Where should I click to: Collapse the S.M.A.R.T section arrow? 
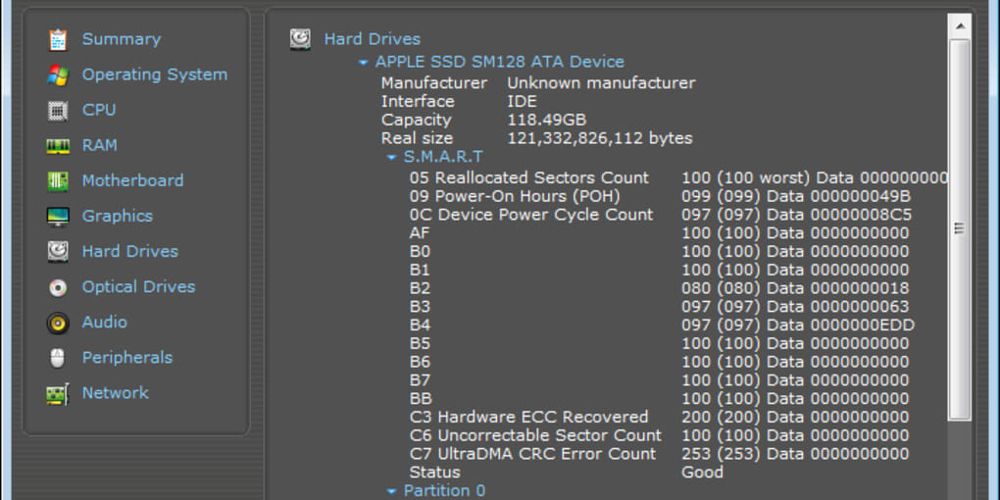point(392,158)
